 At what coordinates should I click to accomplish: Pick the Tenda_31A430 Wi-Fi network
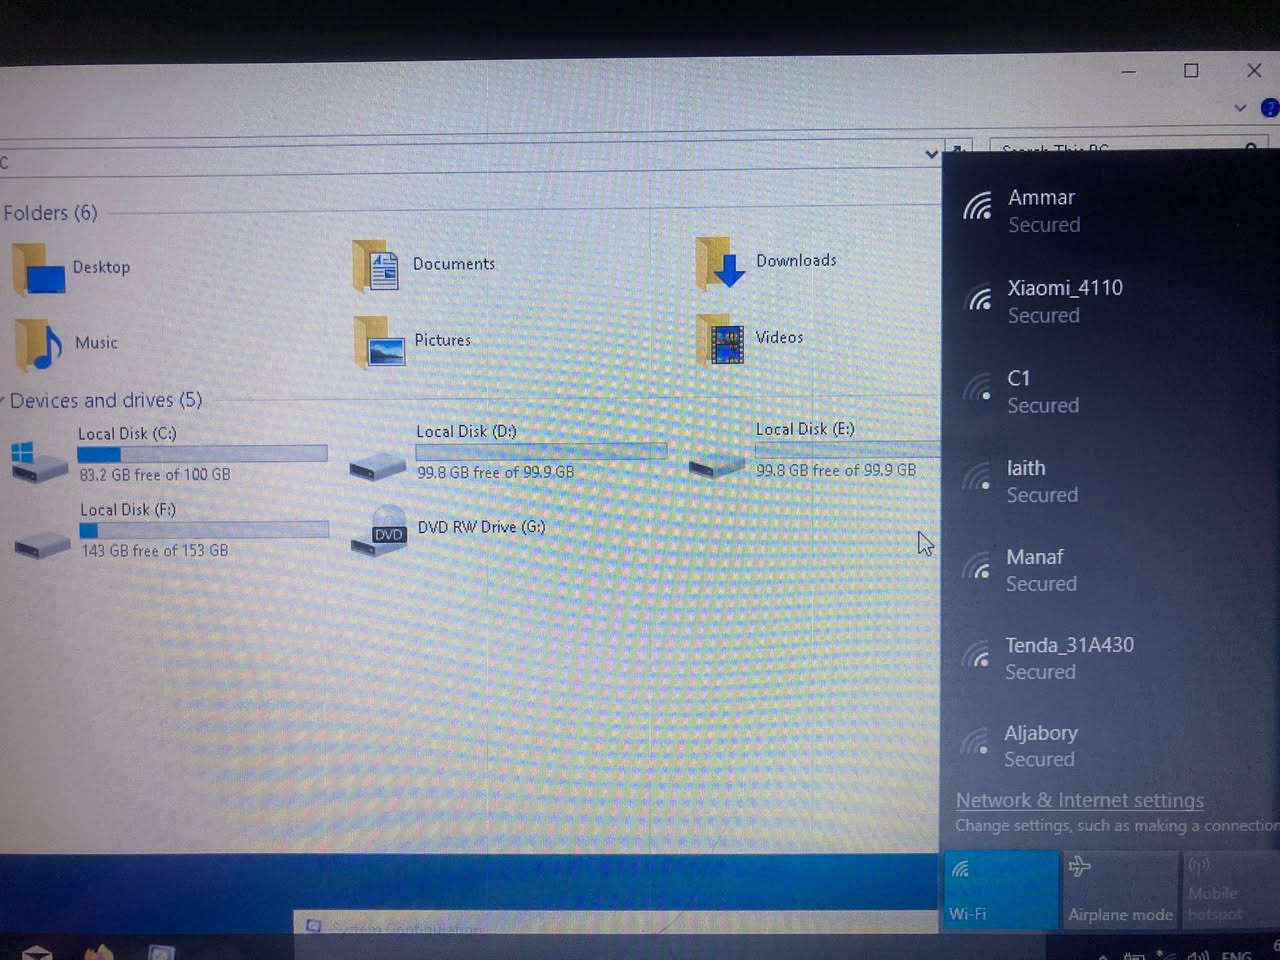(1110, 658)
